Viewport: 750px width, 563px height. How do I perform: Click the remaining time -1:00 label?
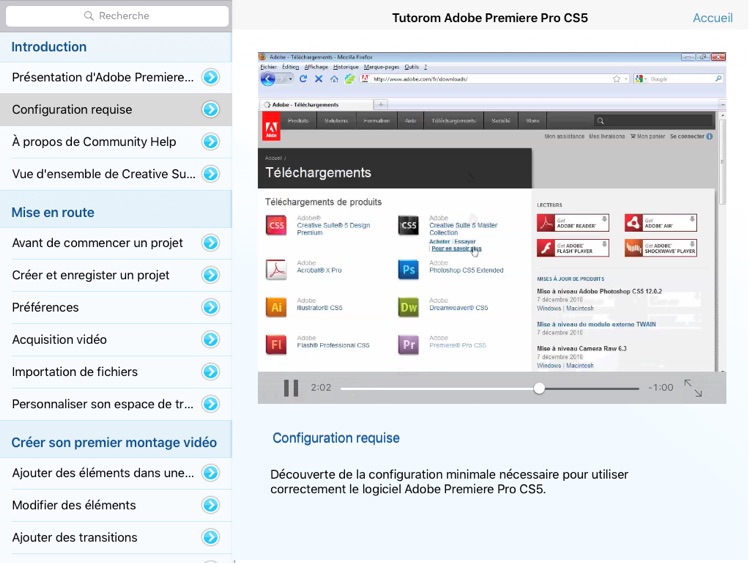click(661, 388)
